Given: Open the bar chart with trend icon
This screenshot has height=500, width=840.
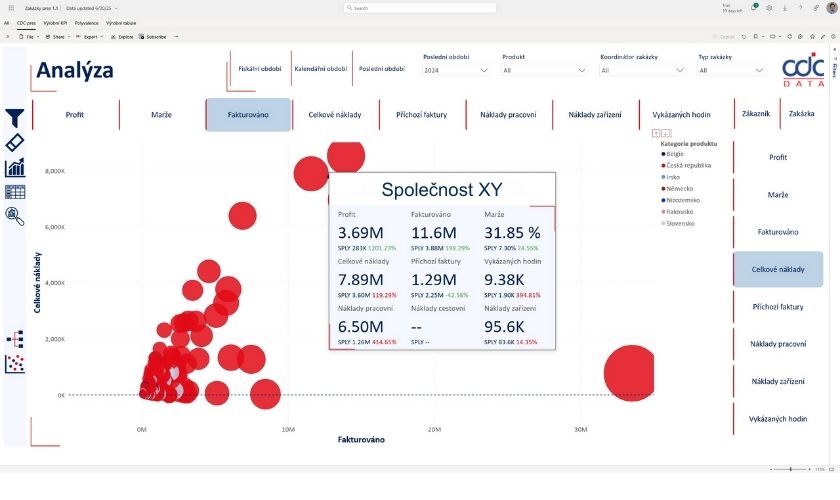Looking at the screenshot, I should tap(15, 167).
